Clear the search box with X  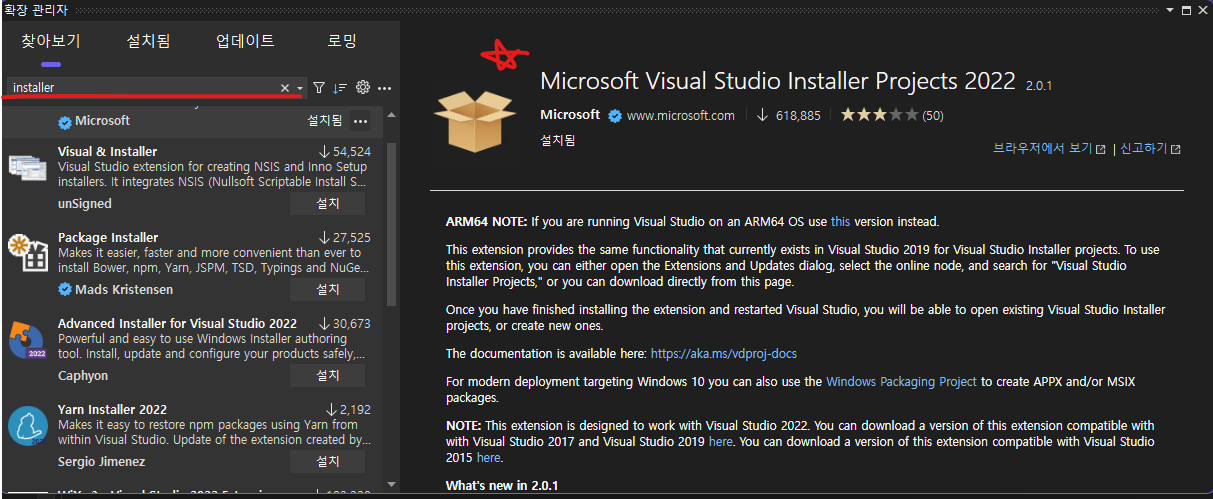[x=285, y=88]
